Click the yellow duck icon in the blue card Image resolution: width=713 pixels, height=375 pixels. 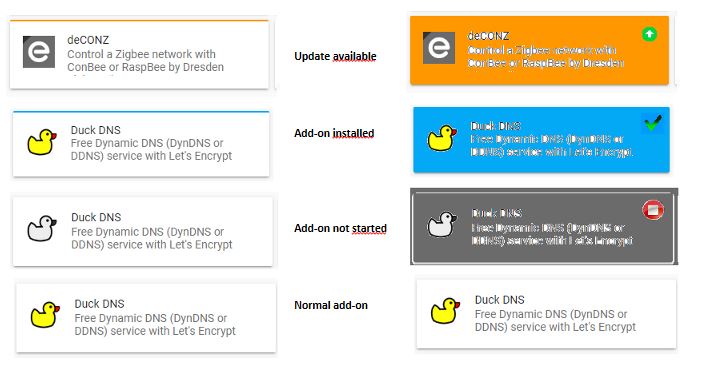[x=442, y=139]
